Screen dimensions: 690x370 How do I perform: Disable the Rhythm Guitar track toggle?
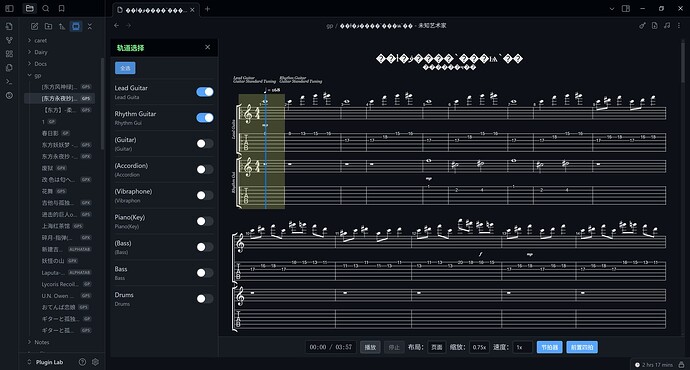click(205, 117)
